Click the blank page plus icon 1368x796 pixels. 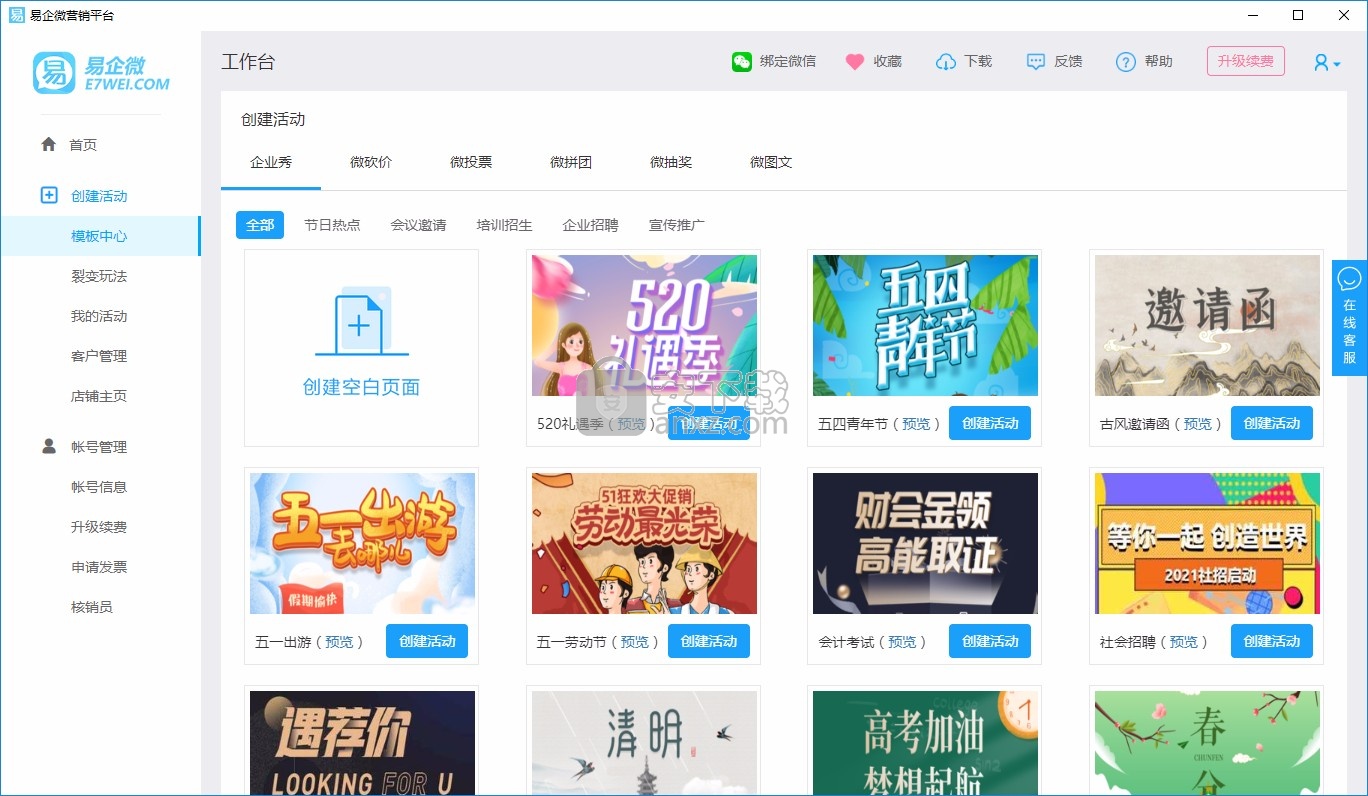361,320
